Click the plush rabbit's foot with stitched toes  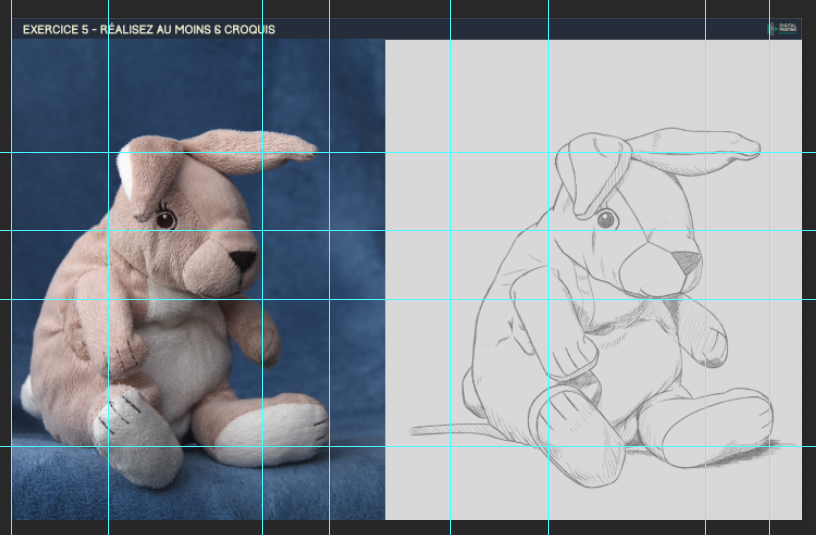(123, 418)
